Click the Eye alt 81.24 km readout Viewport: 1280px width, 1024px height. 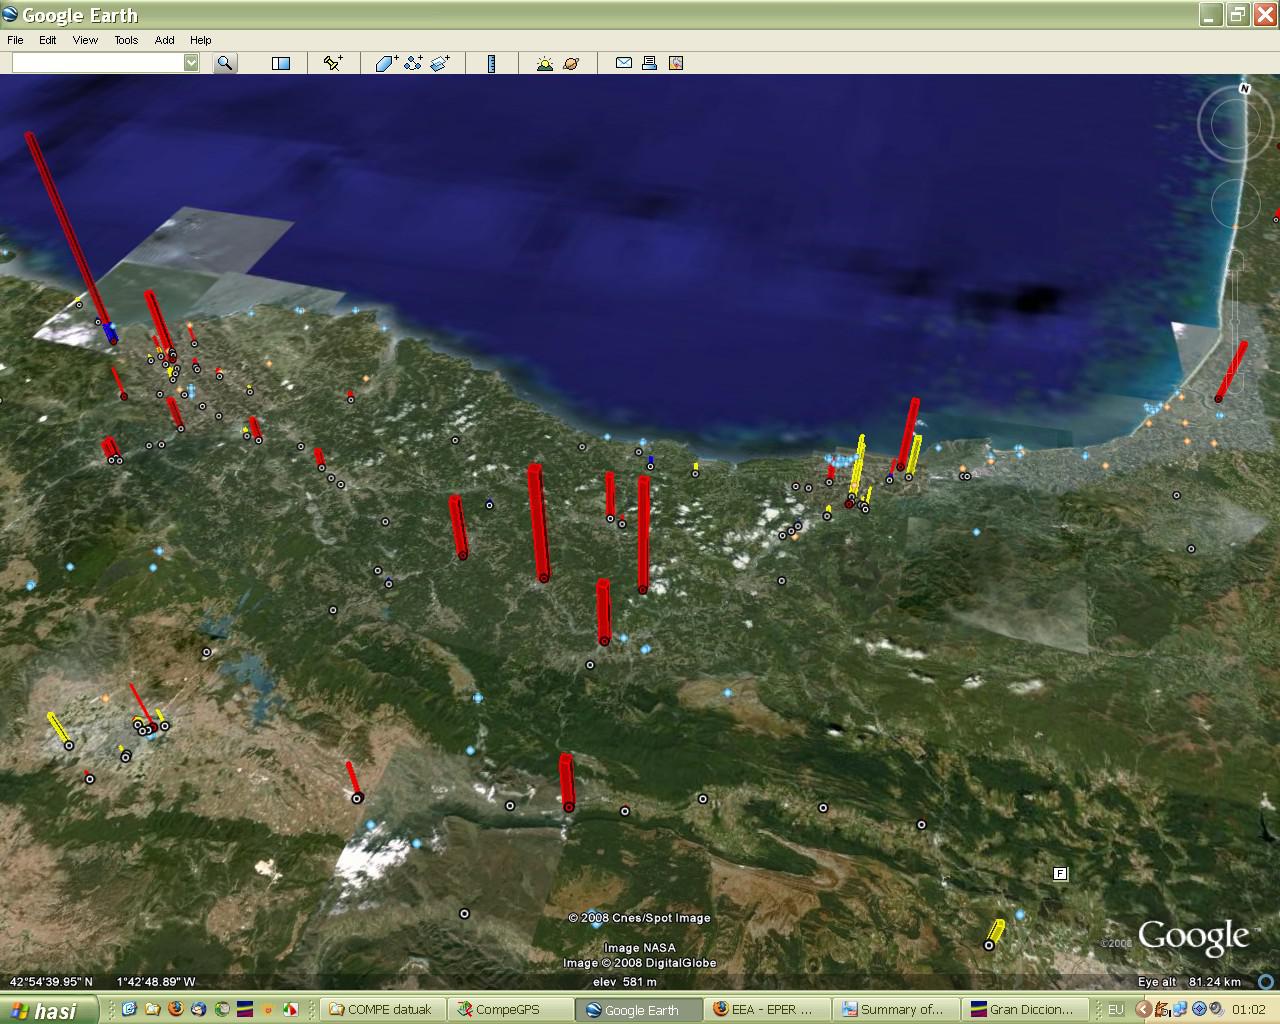coord(1189,982)
